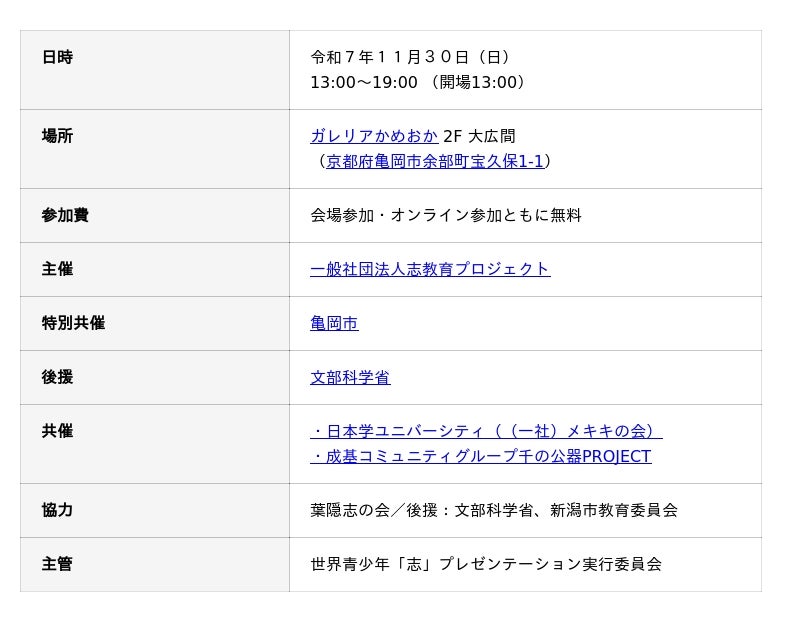Open the ガレリアかめおか venue link
The width and height of the screenshot is (800, 622).
point(374,136)
